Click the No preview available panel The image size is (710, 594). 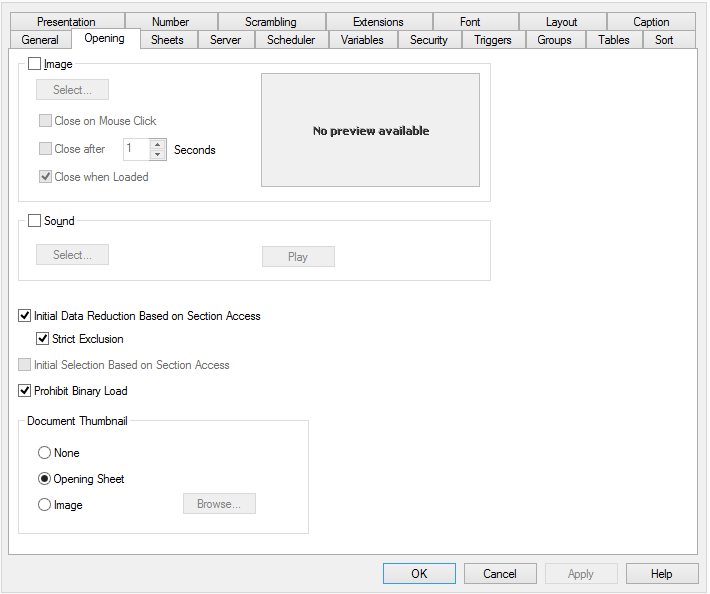point(370,130)
